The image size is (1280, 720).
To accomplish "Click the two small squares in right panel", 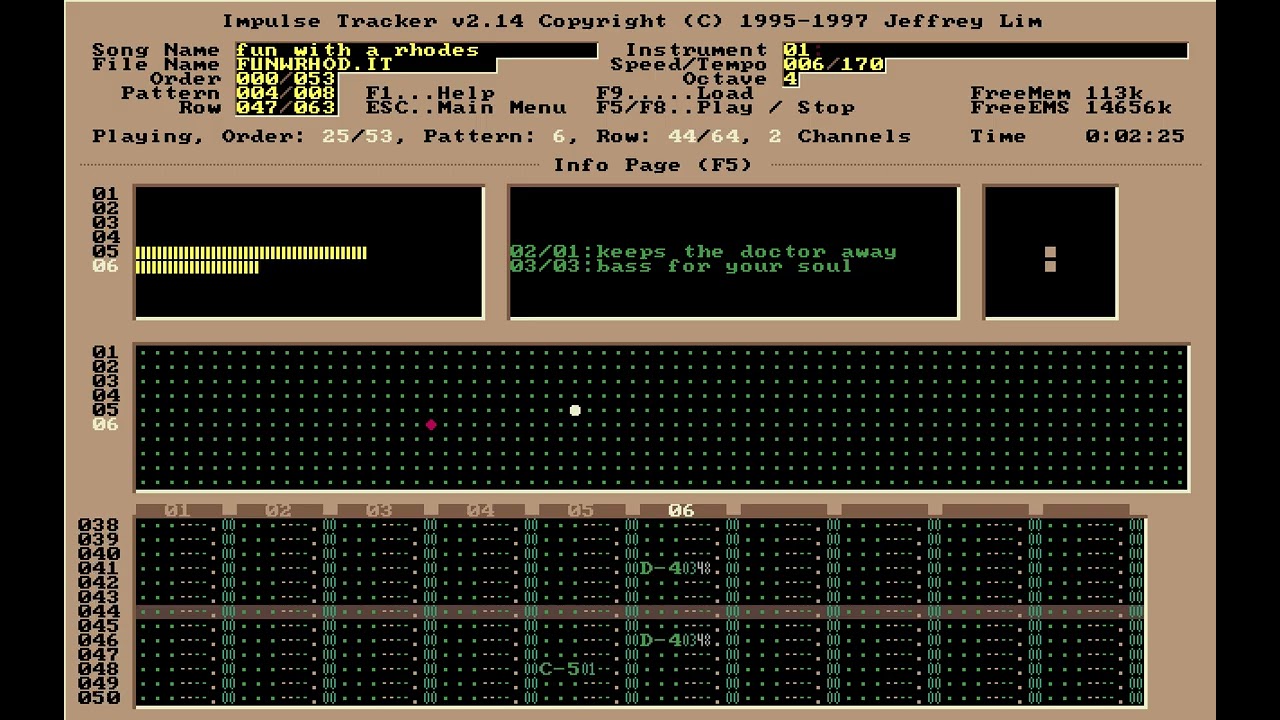I will [x=1050, y=260].
